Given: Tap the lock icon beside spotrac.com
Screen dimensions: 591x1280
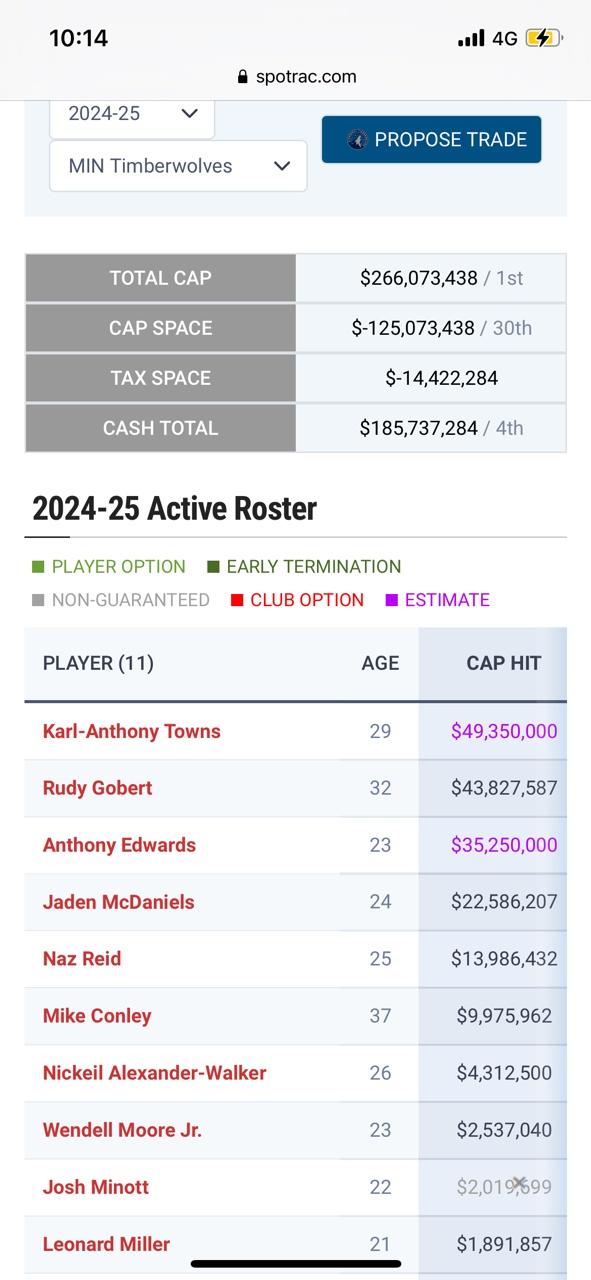Looking at the screenshot, I should 242,77.
